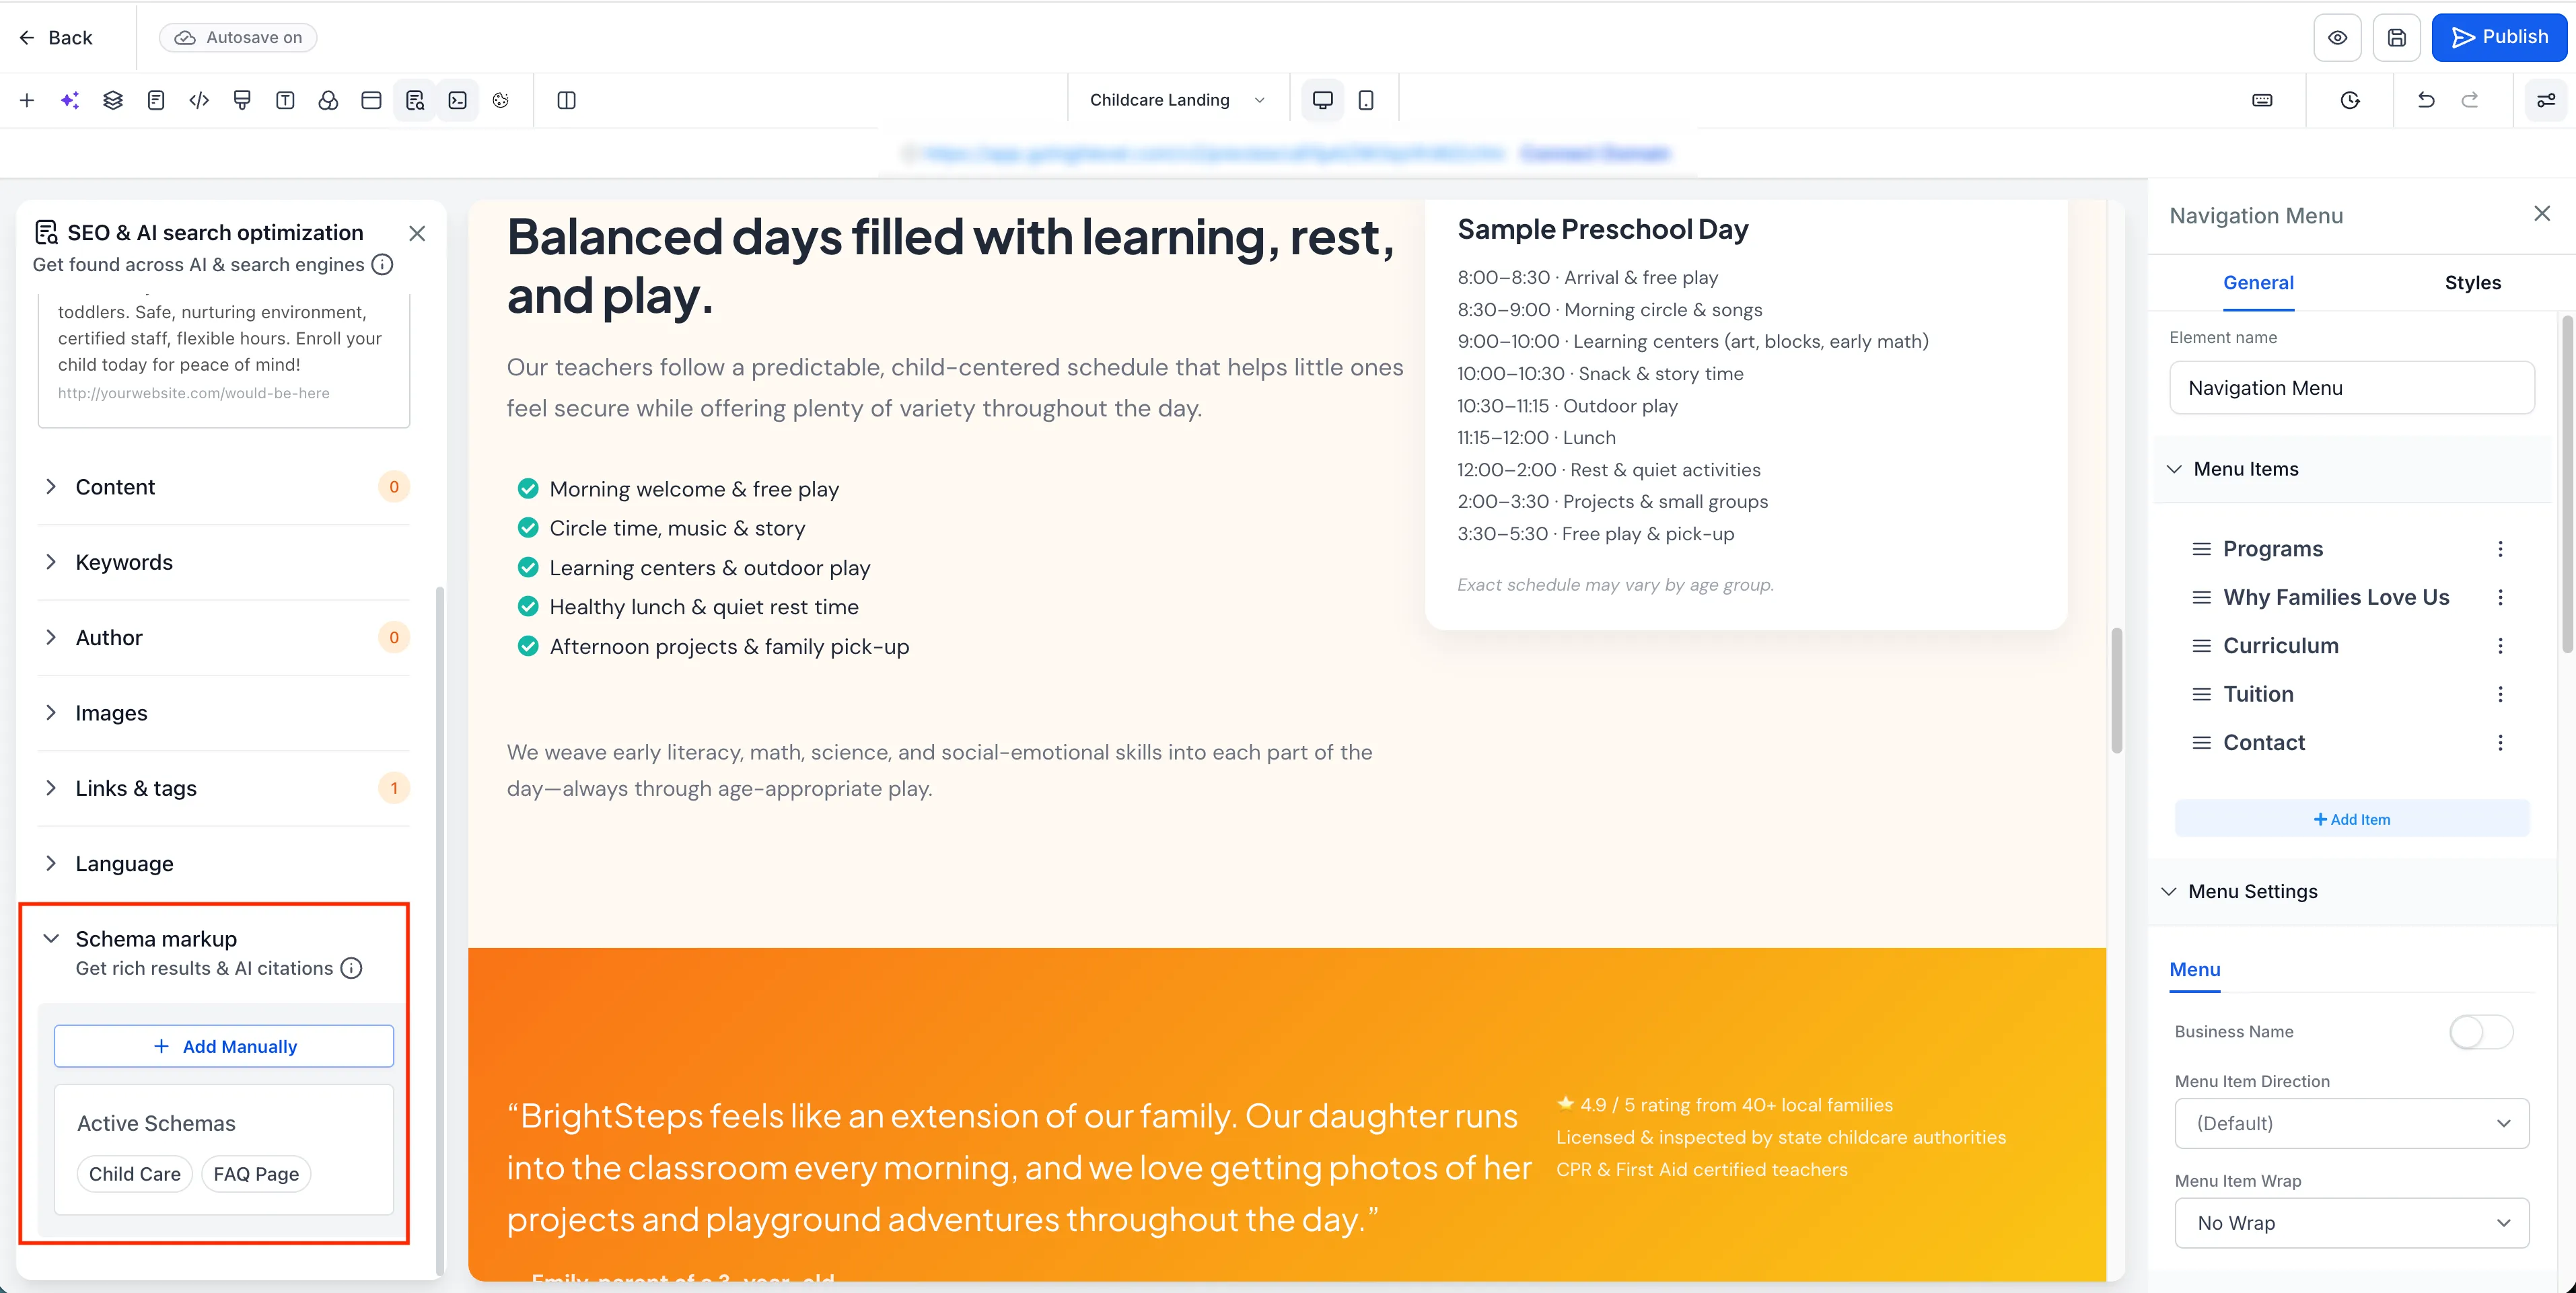The width and height of the screenshot is (2576, 1293).
Task: Toggle the preview eye icon
Action: click(2338, 37)
